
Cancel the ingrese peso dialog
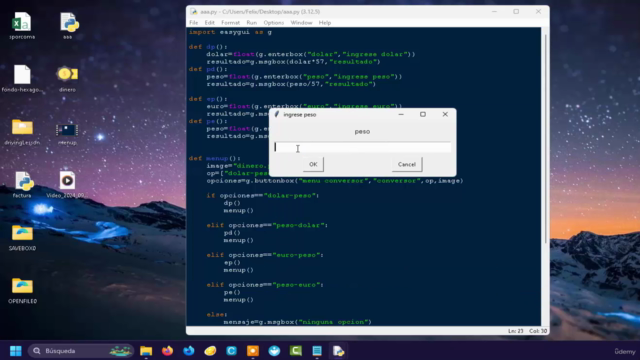click(407, 164)
